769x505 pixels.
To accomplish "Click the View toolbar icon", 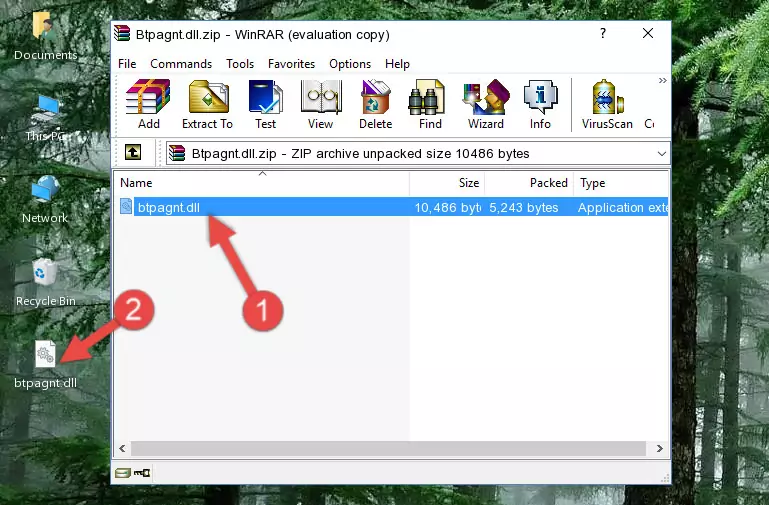I will pyautogui.click(x=321, y=104).
